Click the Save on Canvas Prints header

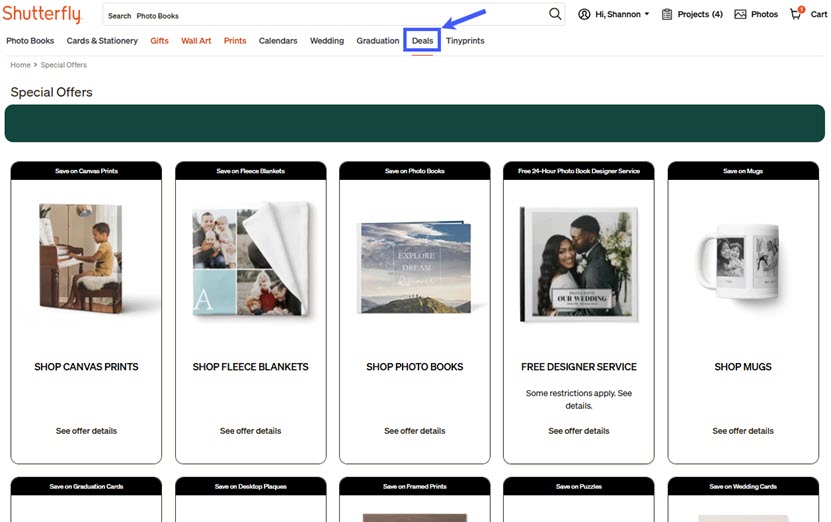(86, 171)
